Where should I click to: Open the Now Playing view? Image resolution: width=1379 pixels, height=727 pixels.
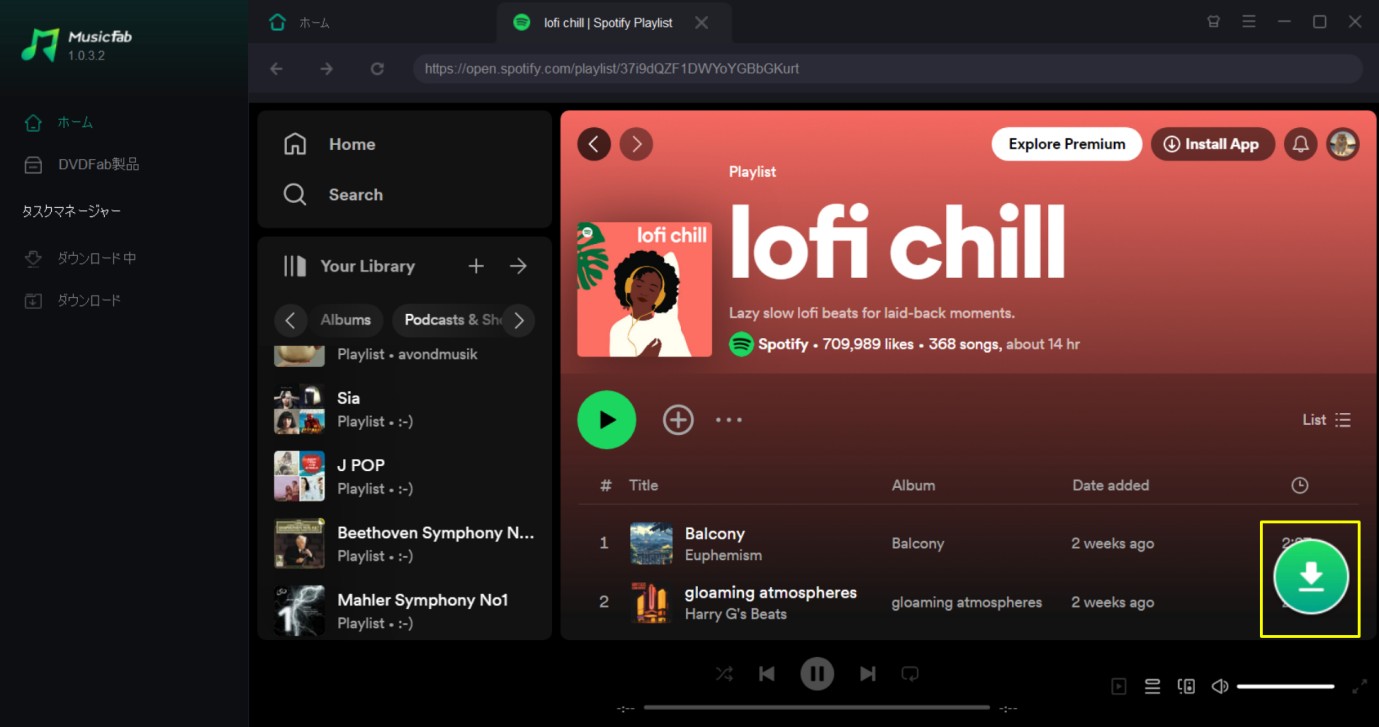(x=1119, y=686)
